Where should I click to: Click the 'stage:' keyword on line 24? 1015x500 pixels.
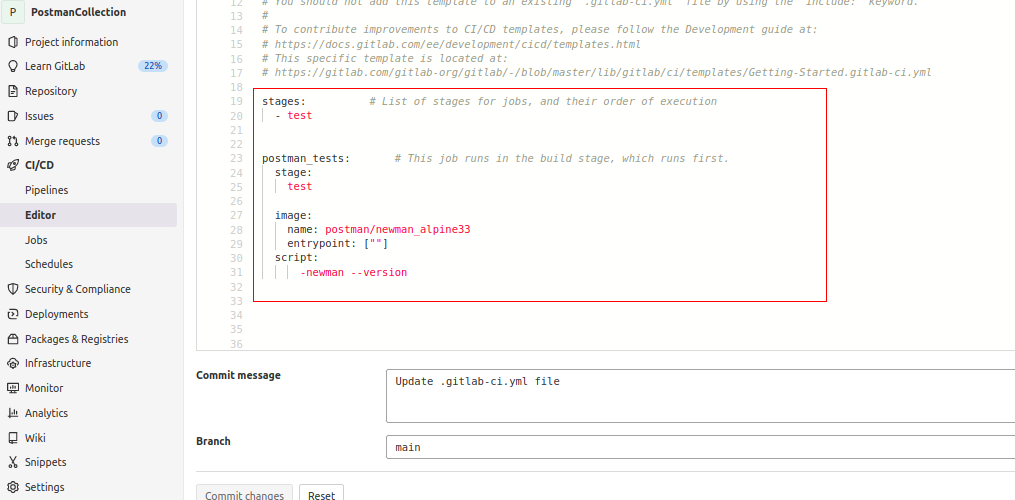tap(293, 173)
